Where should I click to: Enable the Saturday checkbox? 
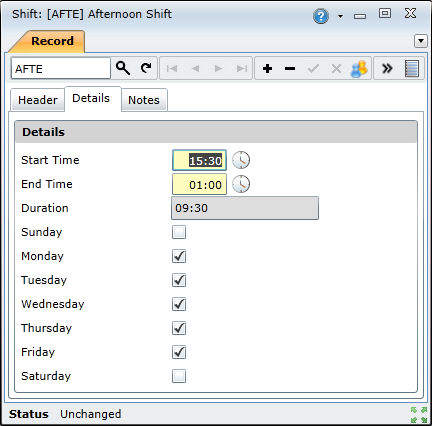(x=179, y=376)
